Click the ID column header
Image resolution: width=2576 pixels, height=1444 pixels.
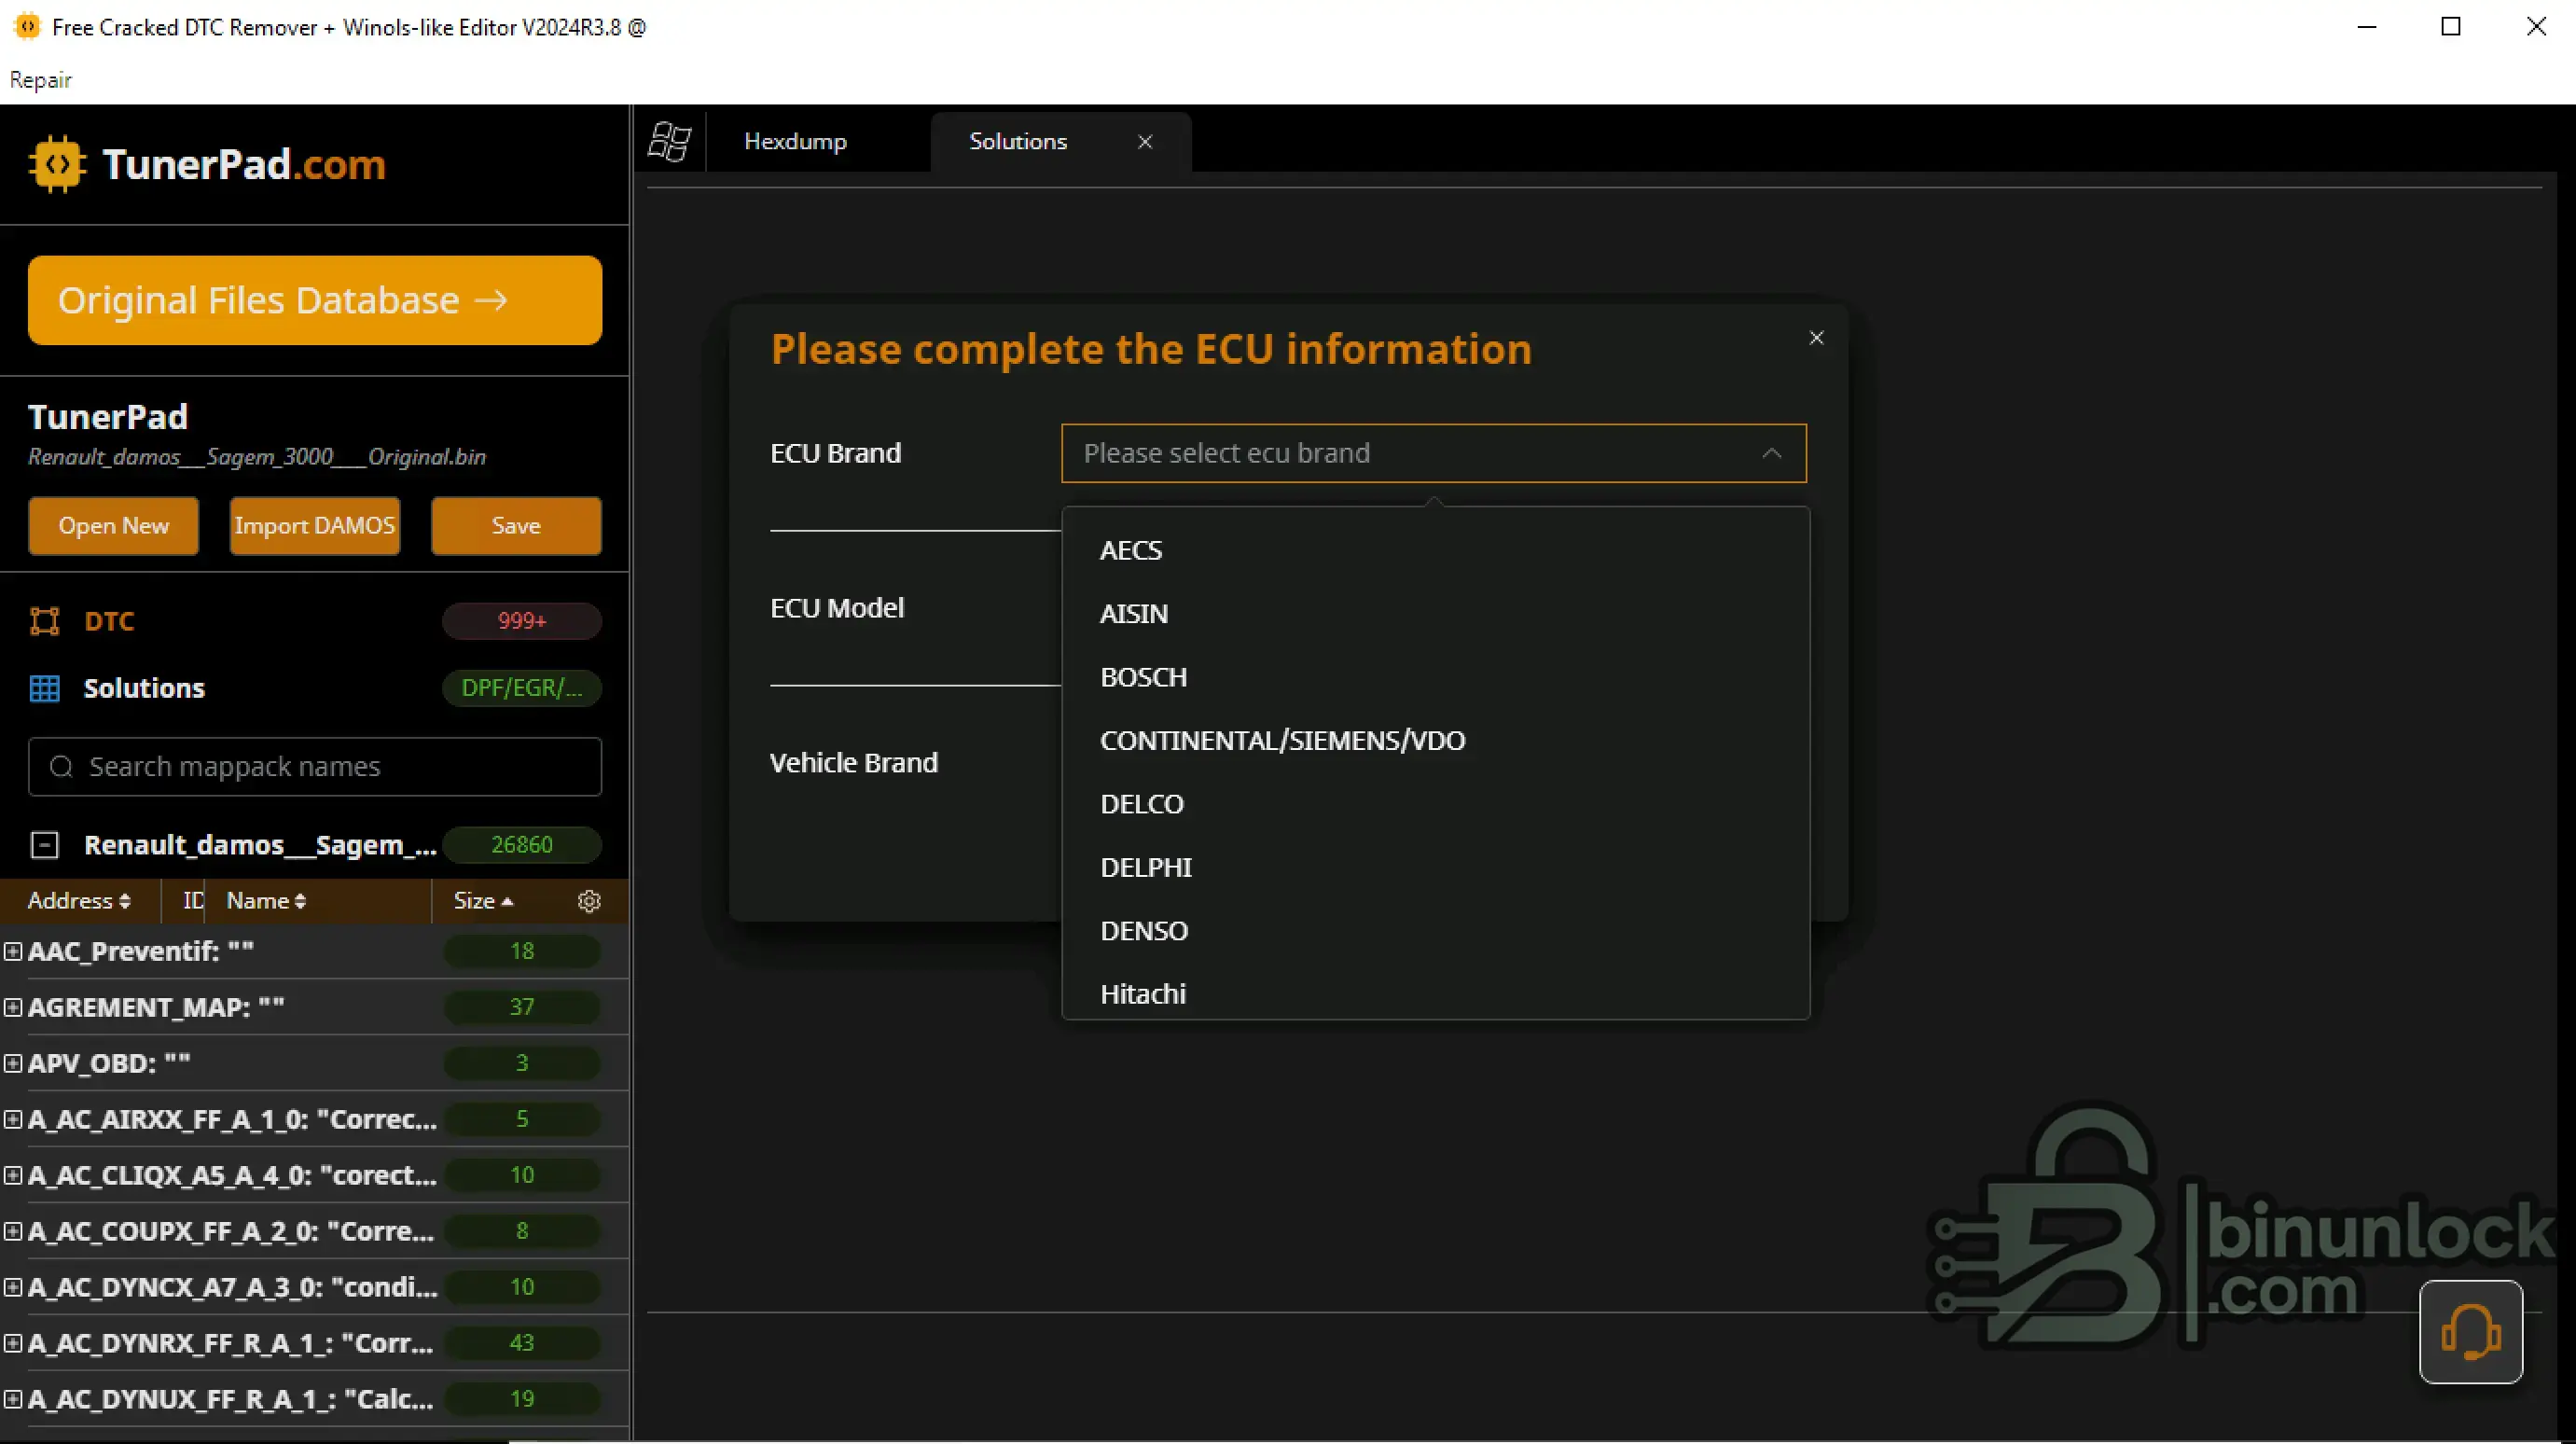(193, 901)
